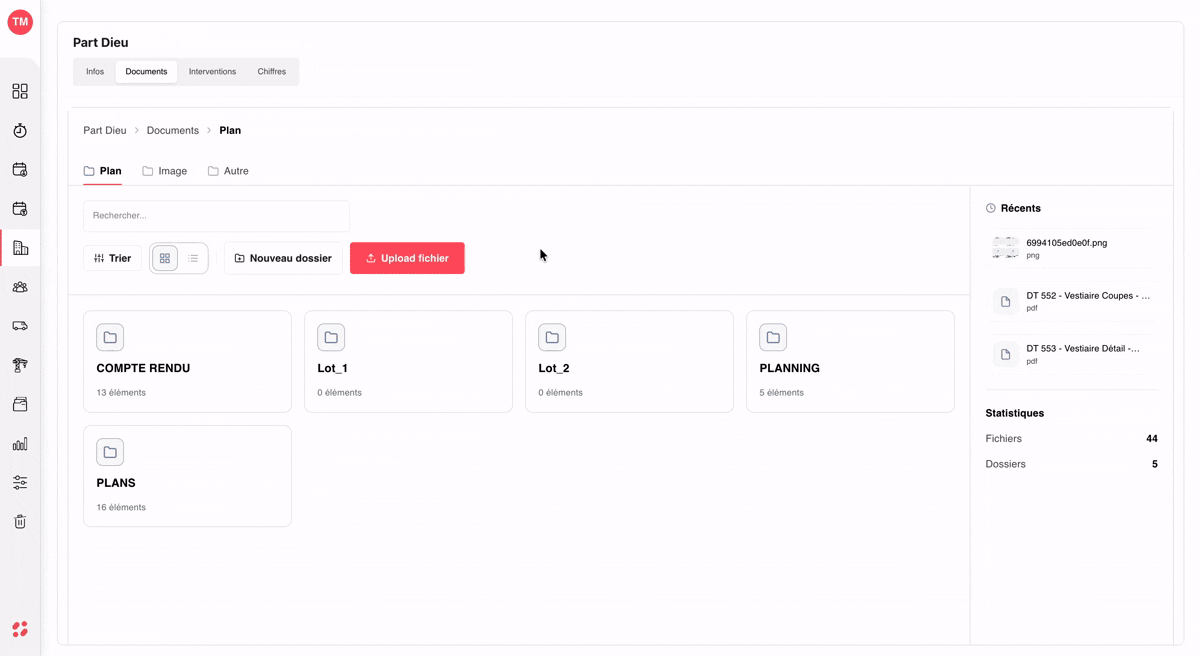The width and height of the screenshot is (1200, 656).
Task: Click the Upload fichier button
Action: (x=407, y=258)
